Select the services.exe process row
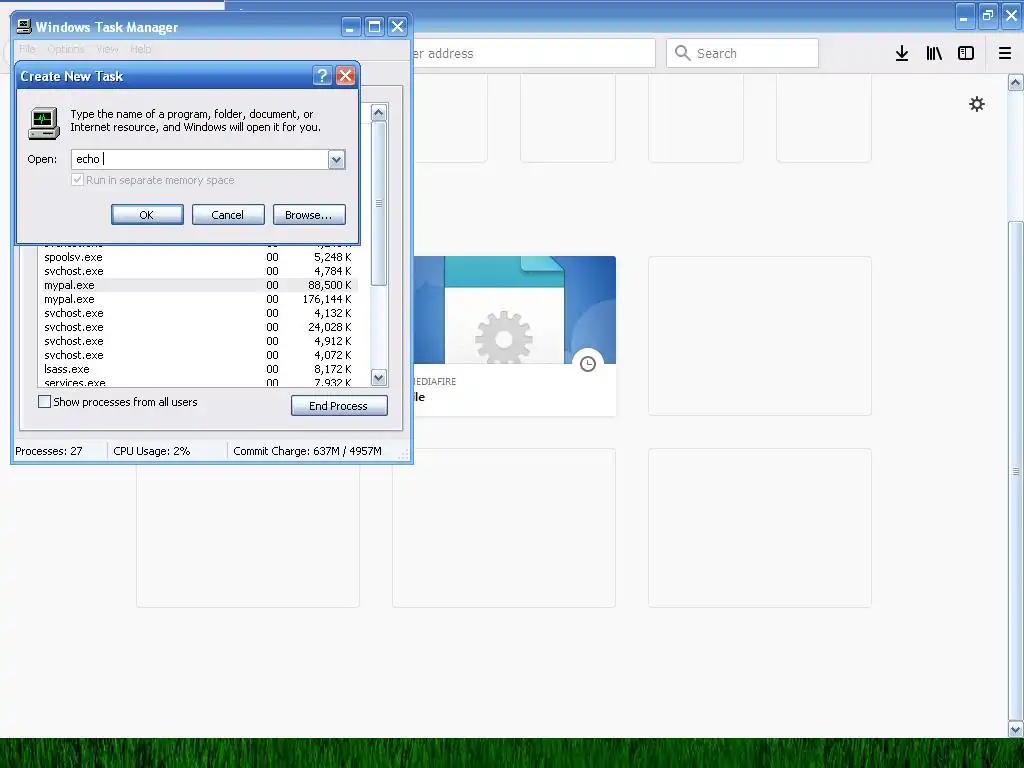The image size is (1024, 768). [x=198, y=382]
